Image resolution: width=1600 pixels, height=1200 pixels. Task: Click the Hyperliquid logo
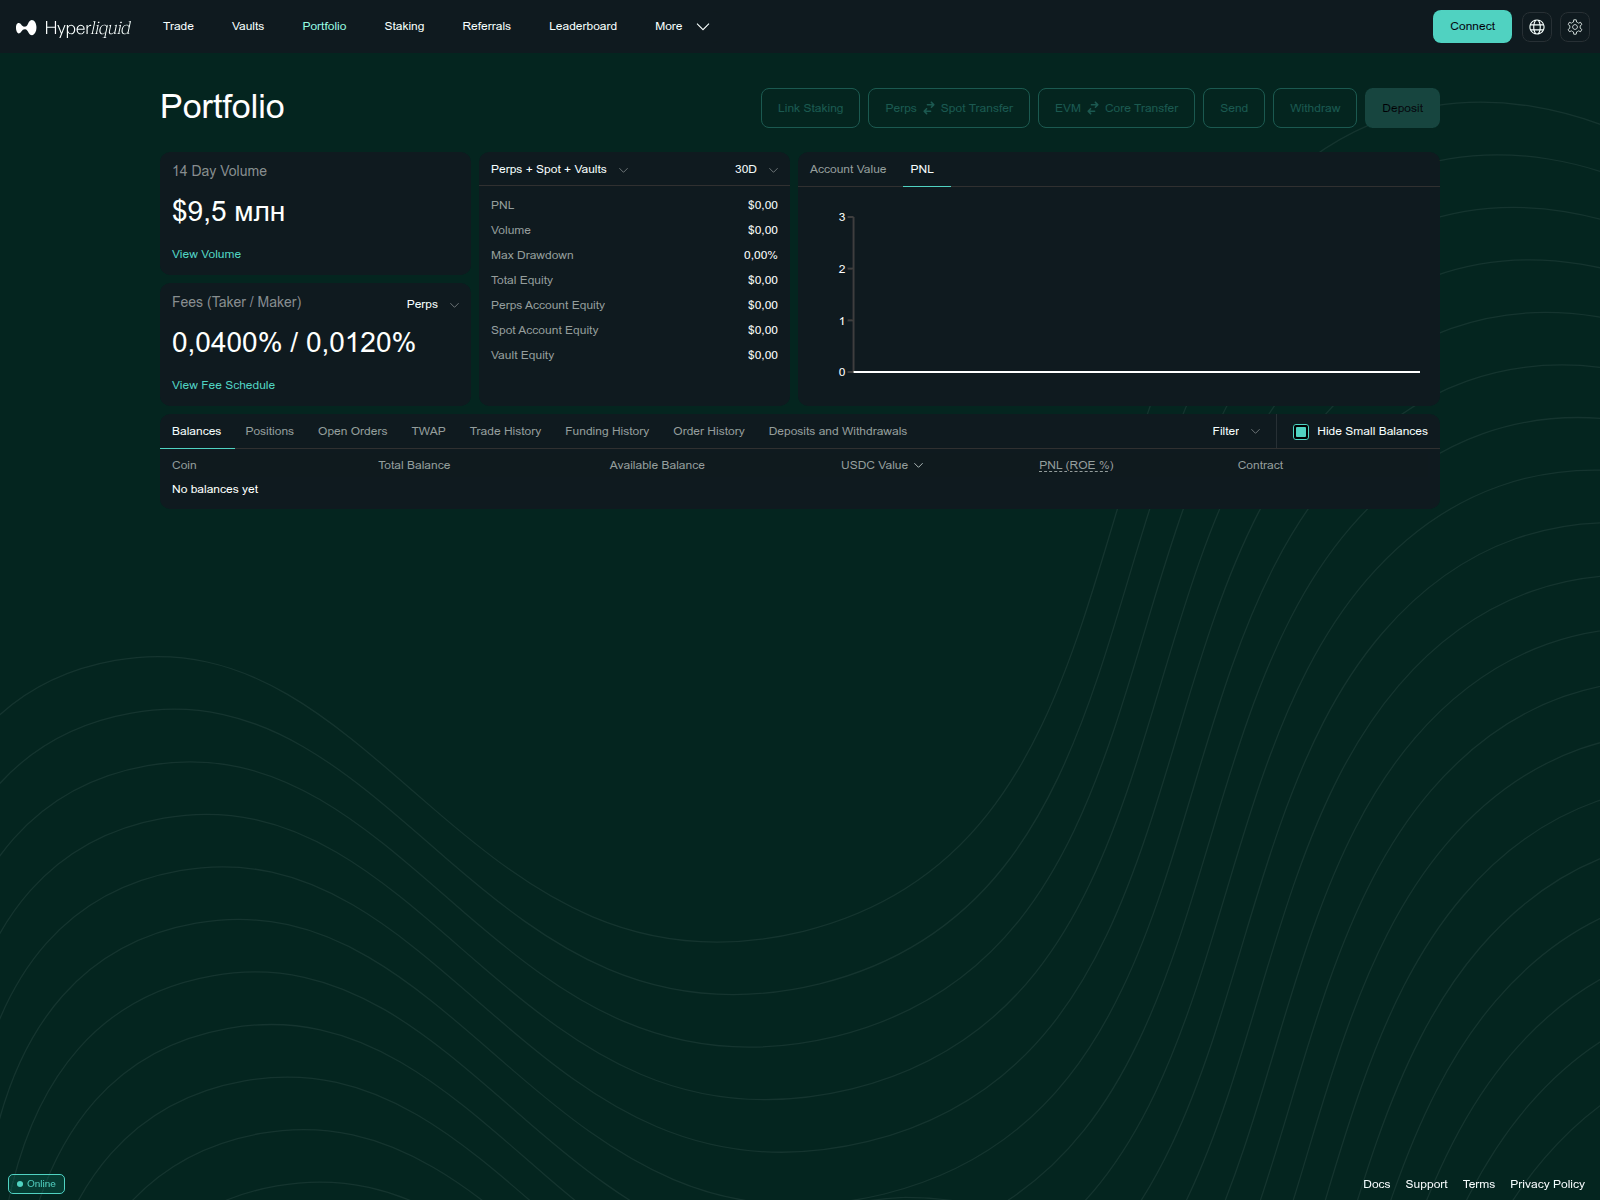click(74, 27)
